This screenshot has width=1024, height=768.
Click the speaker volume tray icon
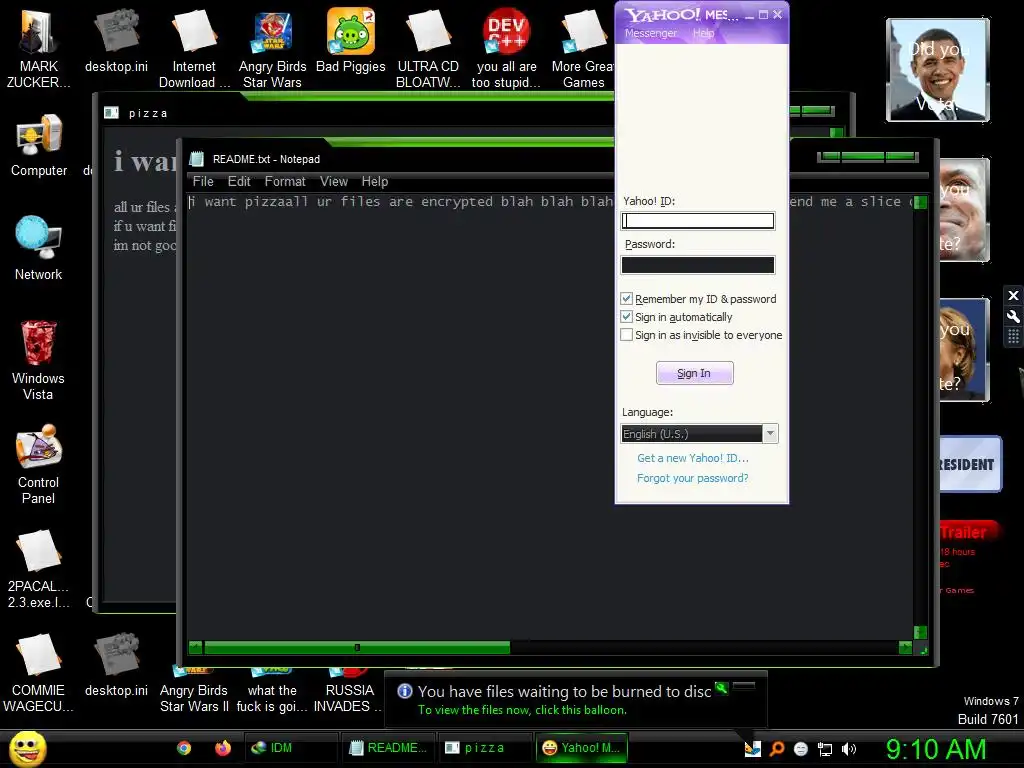click(x=849, y=749)
